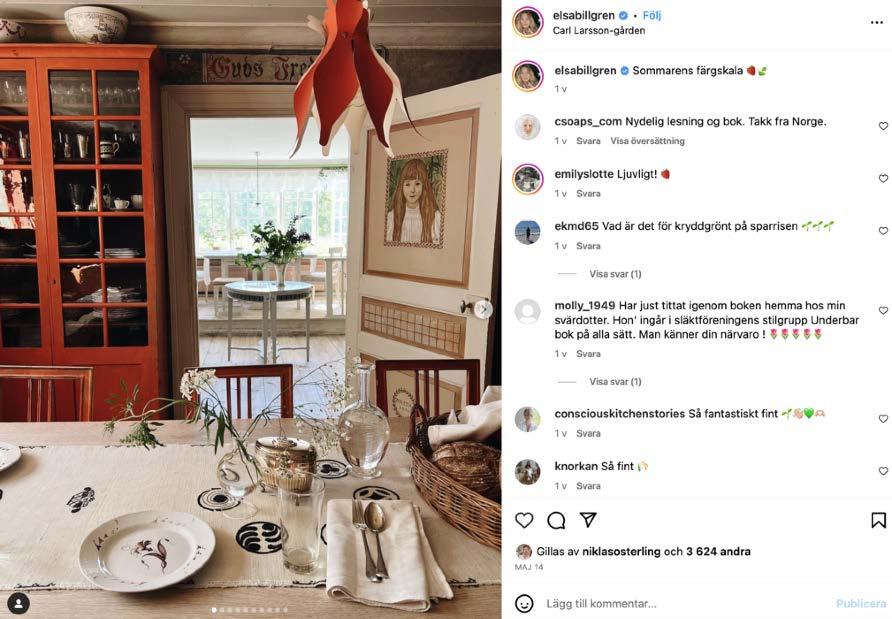Select the second carousel dot indicator

click(x=221, y=610)
